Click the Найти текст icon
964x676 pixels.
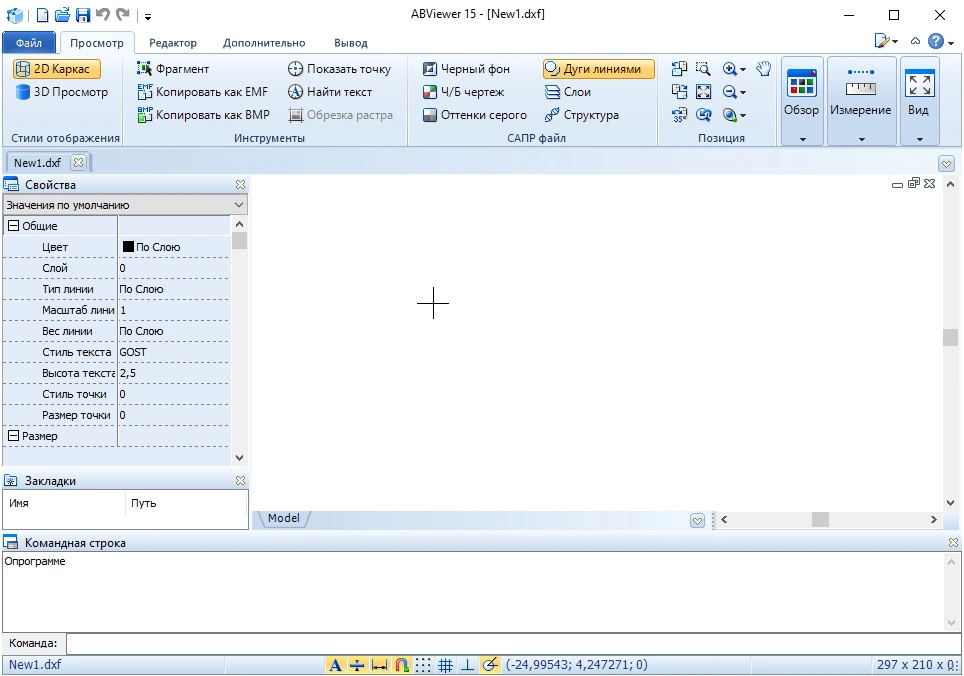296,92
